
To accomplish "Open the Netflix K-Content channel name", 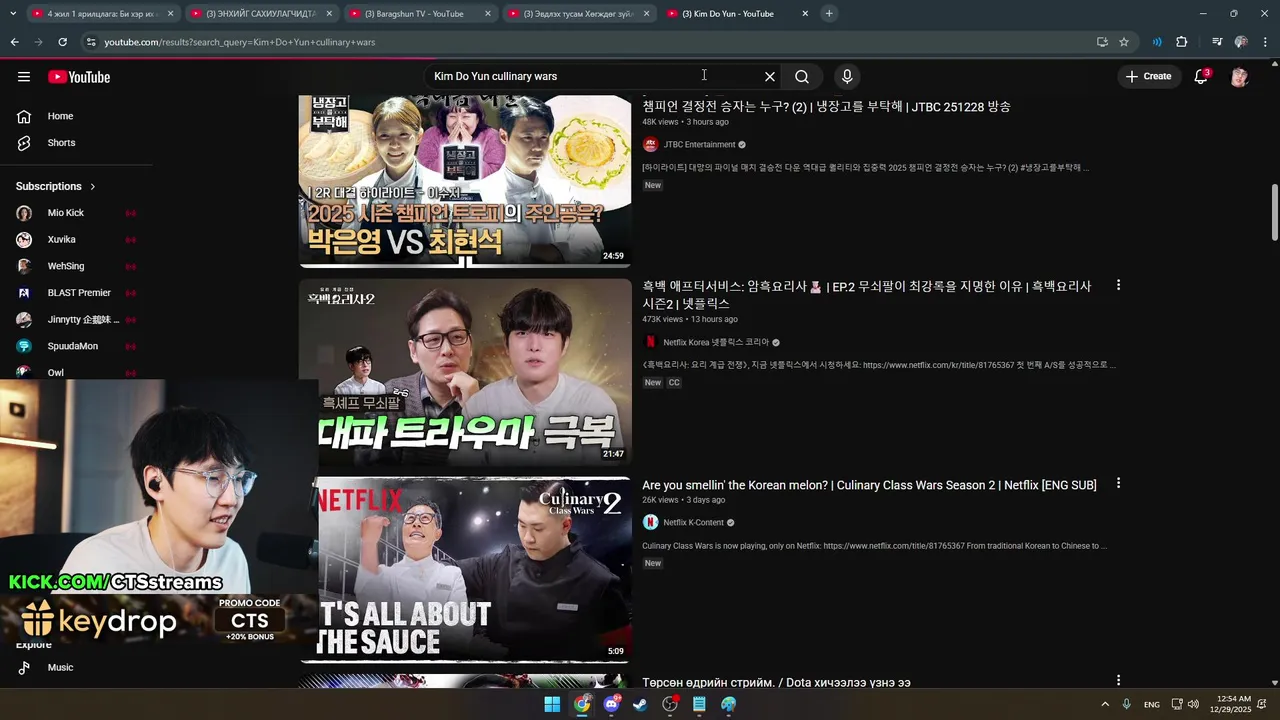I will [x=693, y=522].
